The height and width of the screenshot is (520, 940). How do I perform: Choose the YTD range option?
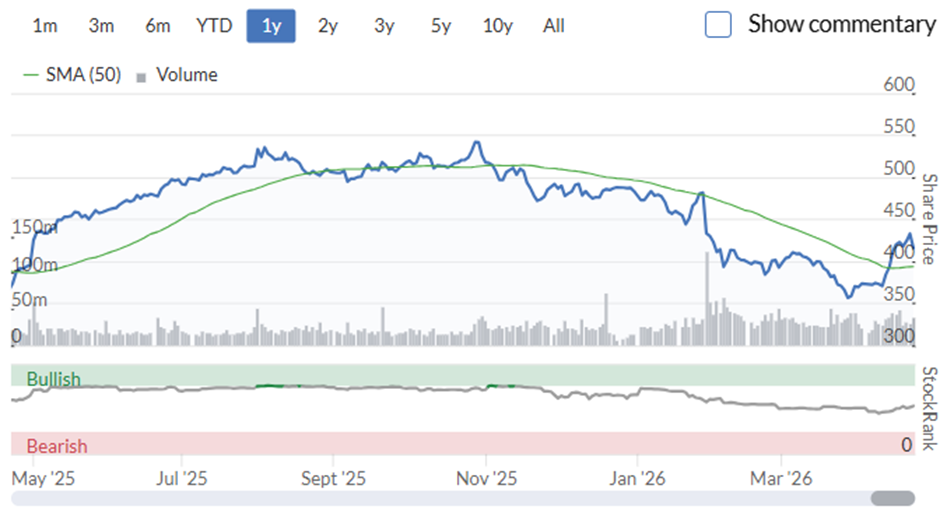click(x=214, y=26)
